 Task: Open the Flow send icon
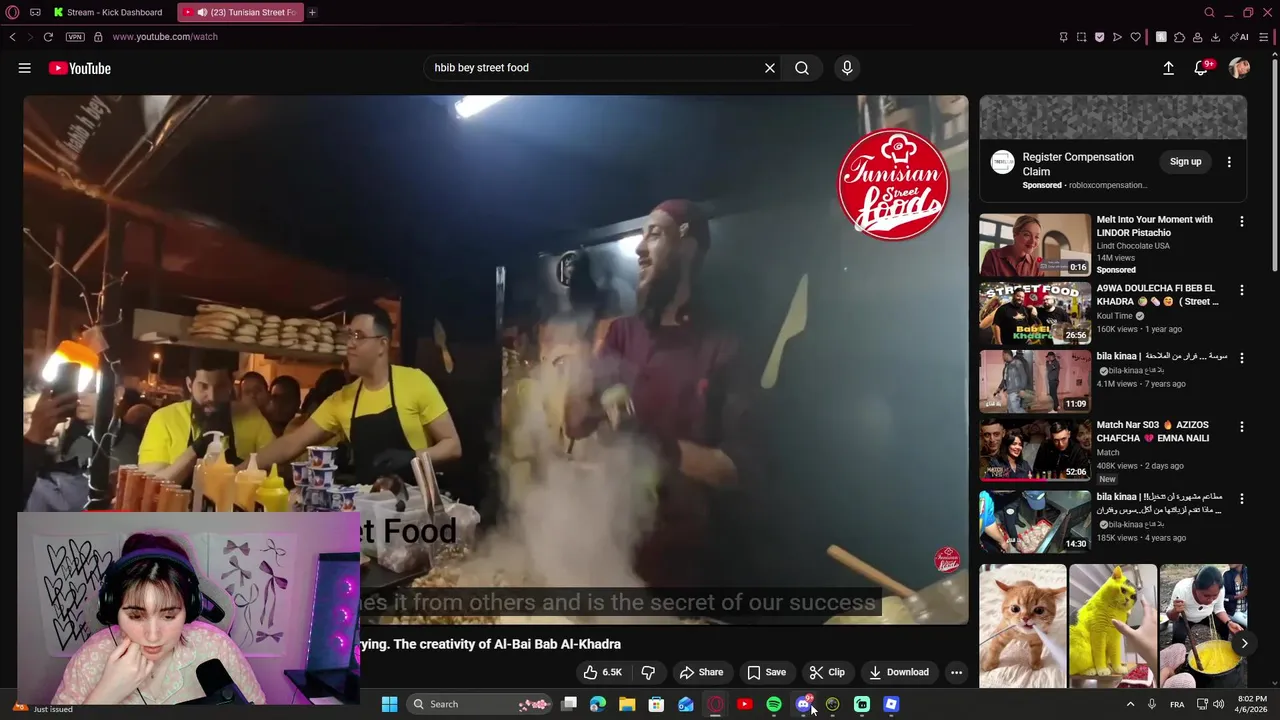click(1117, 37)
